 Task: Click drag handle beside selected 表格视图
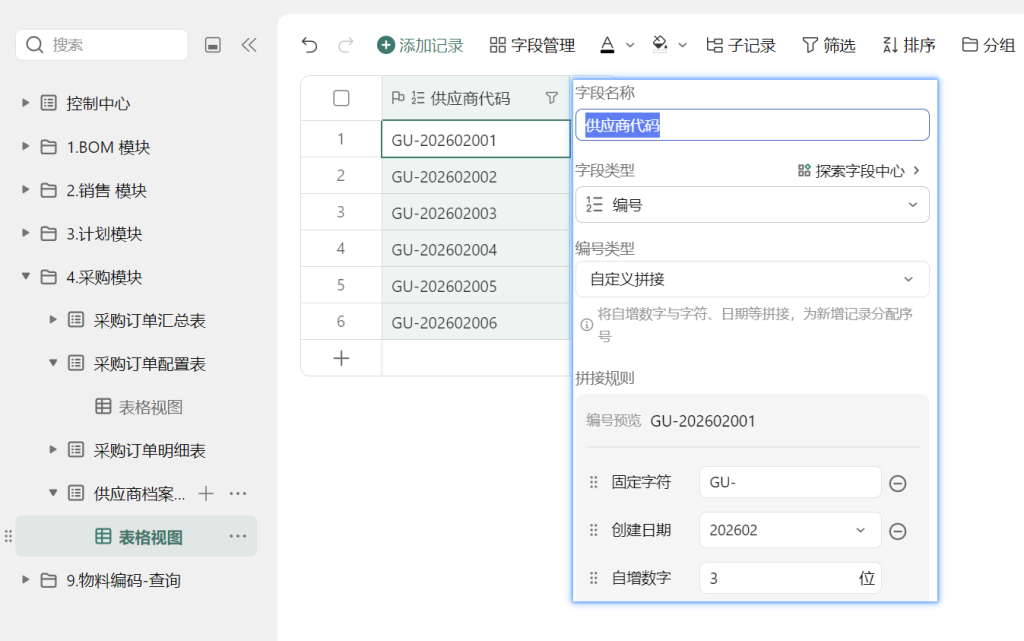[x=8, y=537]
